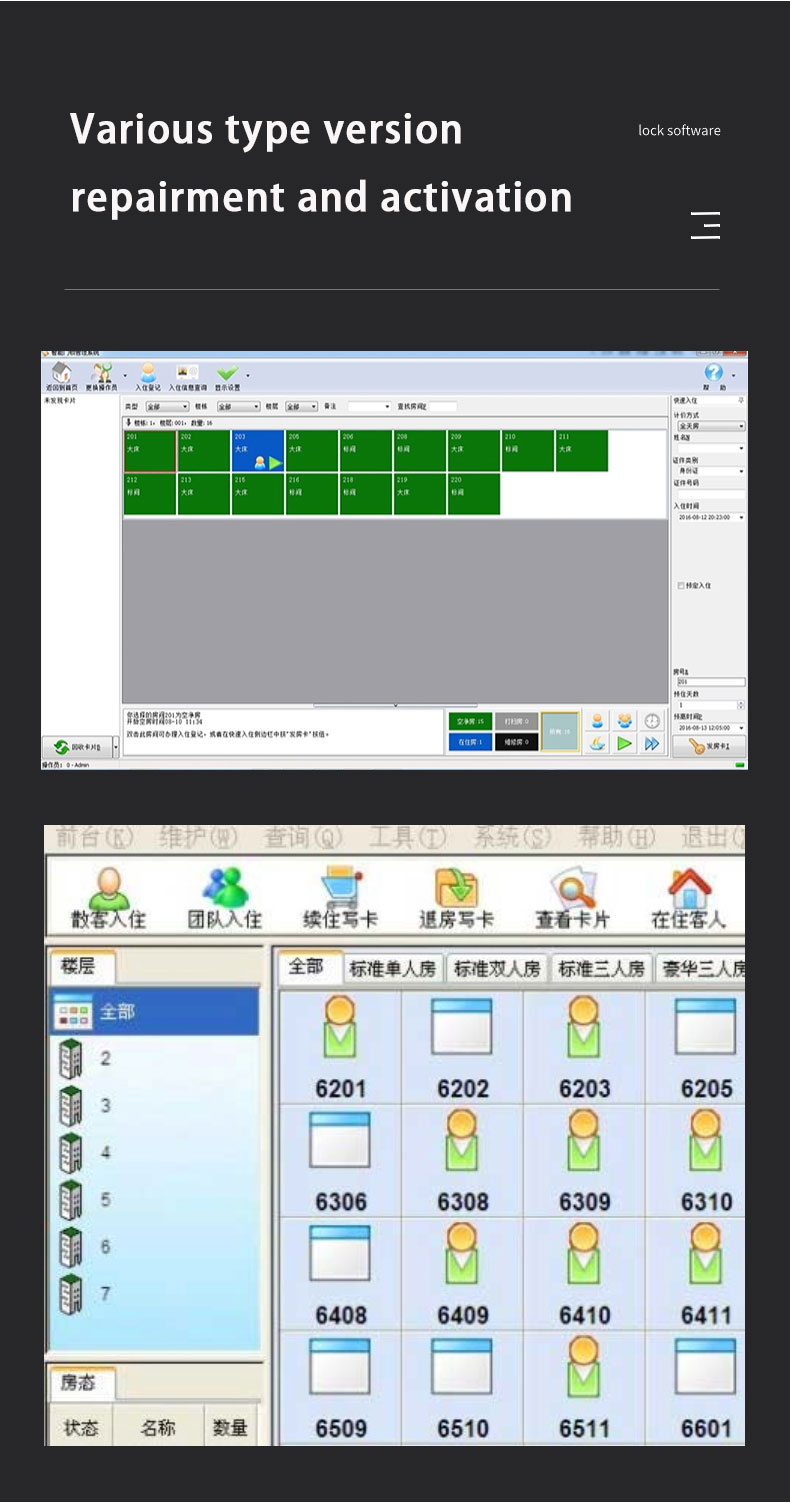Expand the 计价方式 pricing method dropdown

click(x=711, y=426)
